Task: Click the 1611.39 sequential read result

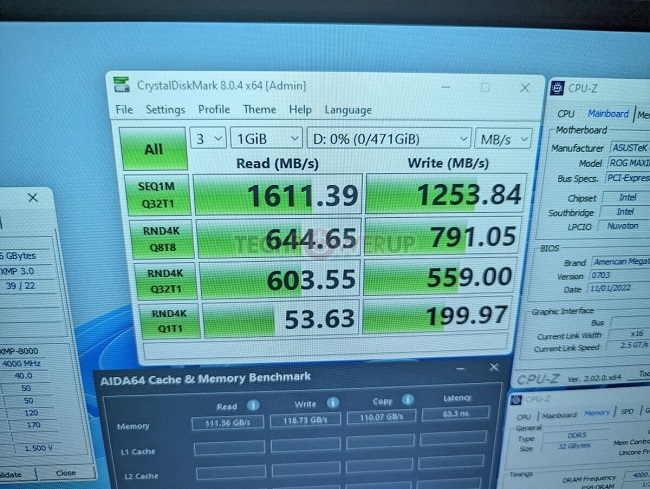Action: [x=278, y=195]
